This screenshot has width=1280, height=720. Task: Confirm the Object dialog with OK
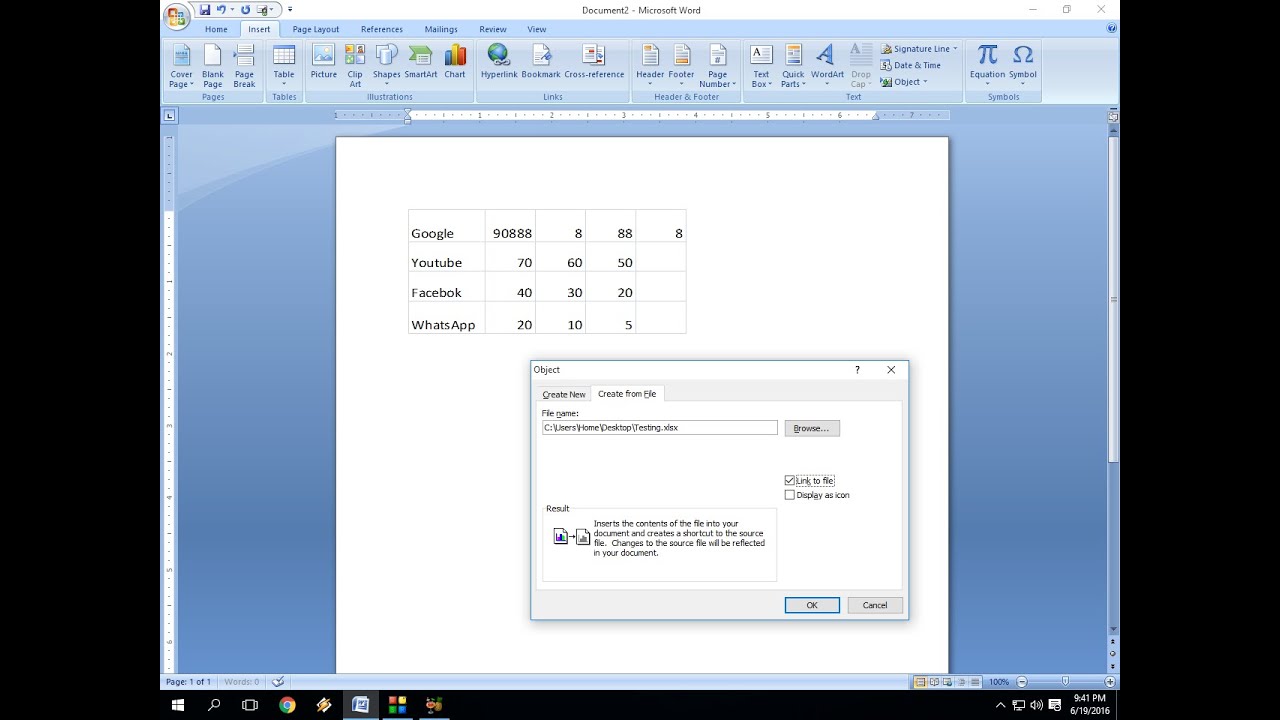click(812, 605)
